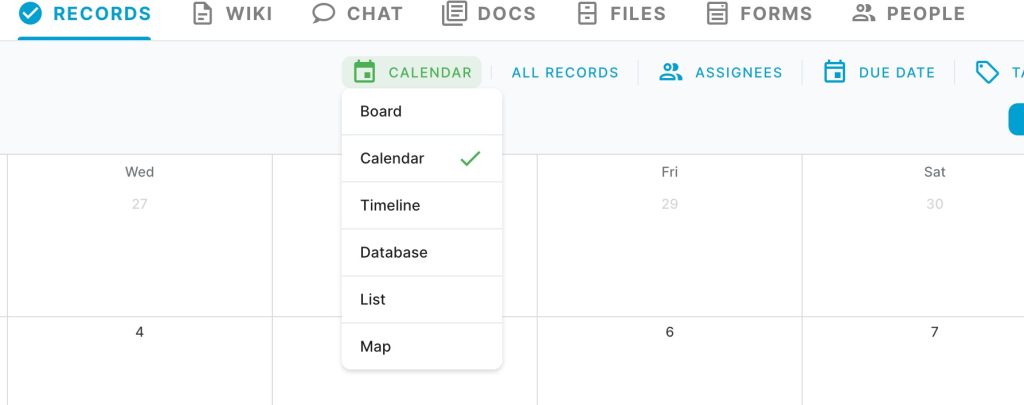Select Board from the view menu
Viewport: 1024px width, 405px height.
(422, 111)
